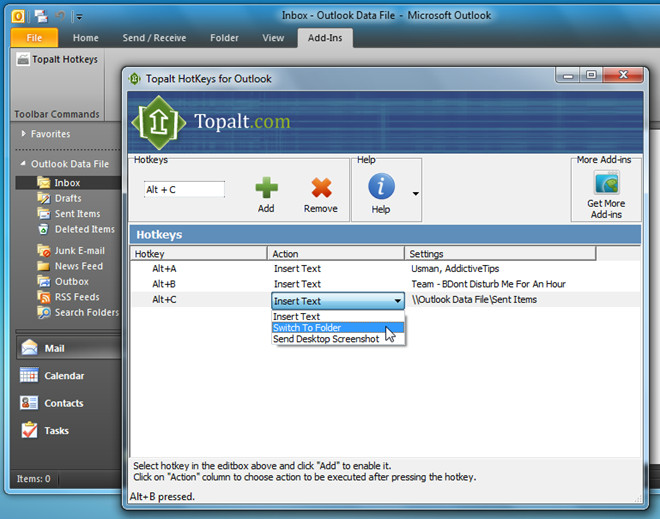This screenshot has height=519, width=660.
Task: Collapse the Outlook Data File tree
Action: pos(23,163)
